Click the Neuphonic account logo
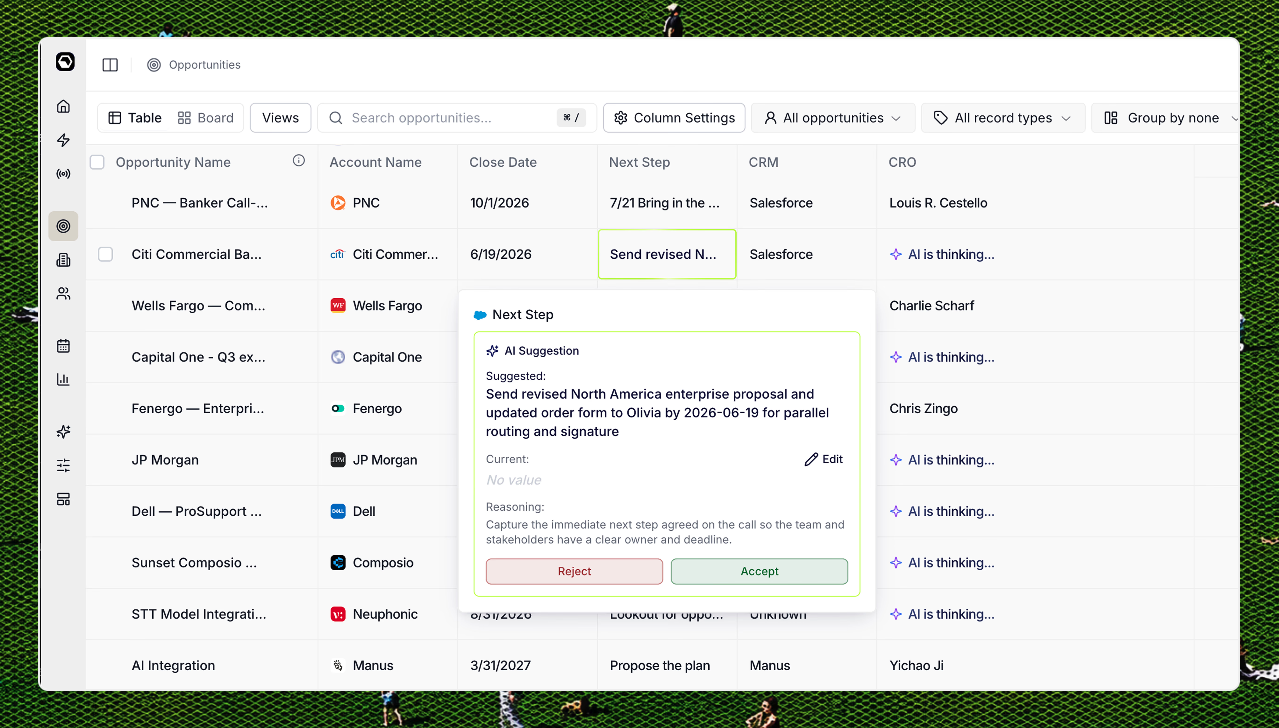This screenshot has height=728, width=1279. (x=338, y=614)
